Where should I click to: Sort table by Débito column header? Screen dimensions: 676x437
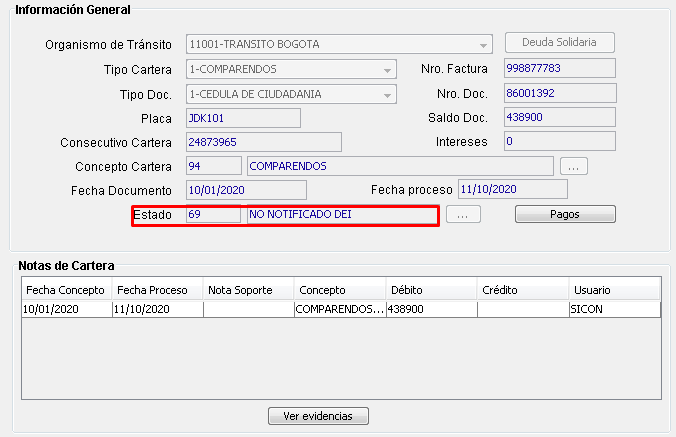tap(431, 290)
